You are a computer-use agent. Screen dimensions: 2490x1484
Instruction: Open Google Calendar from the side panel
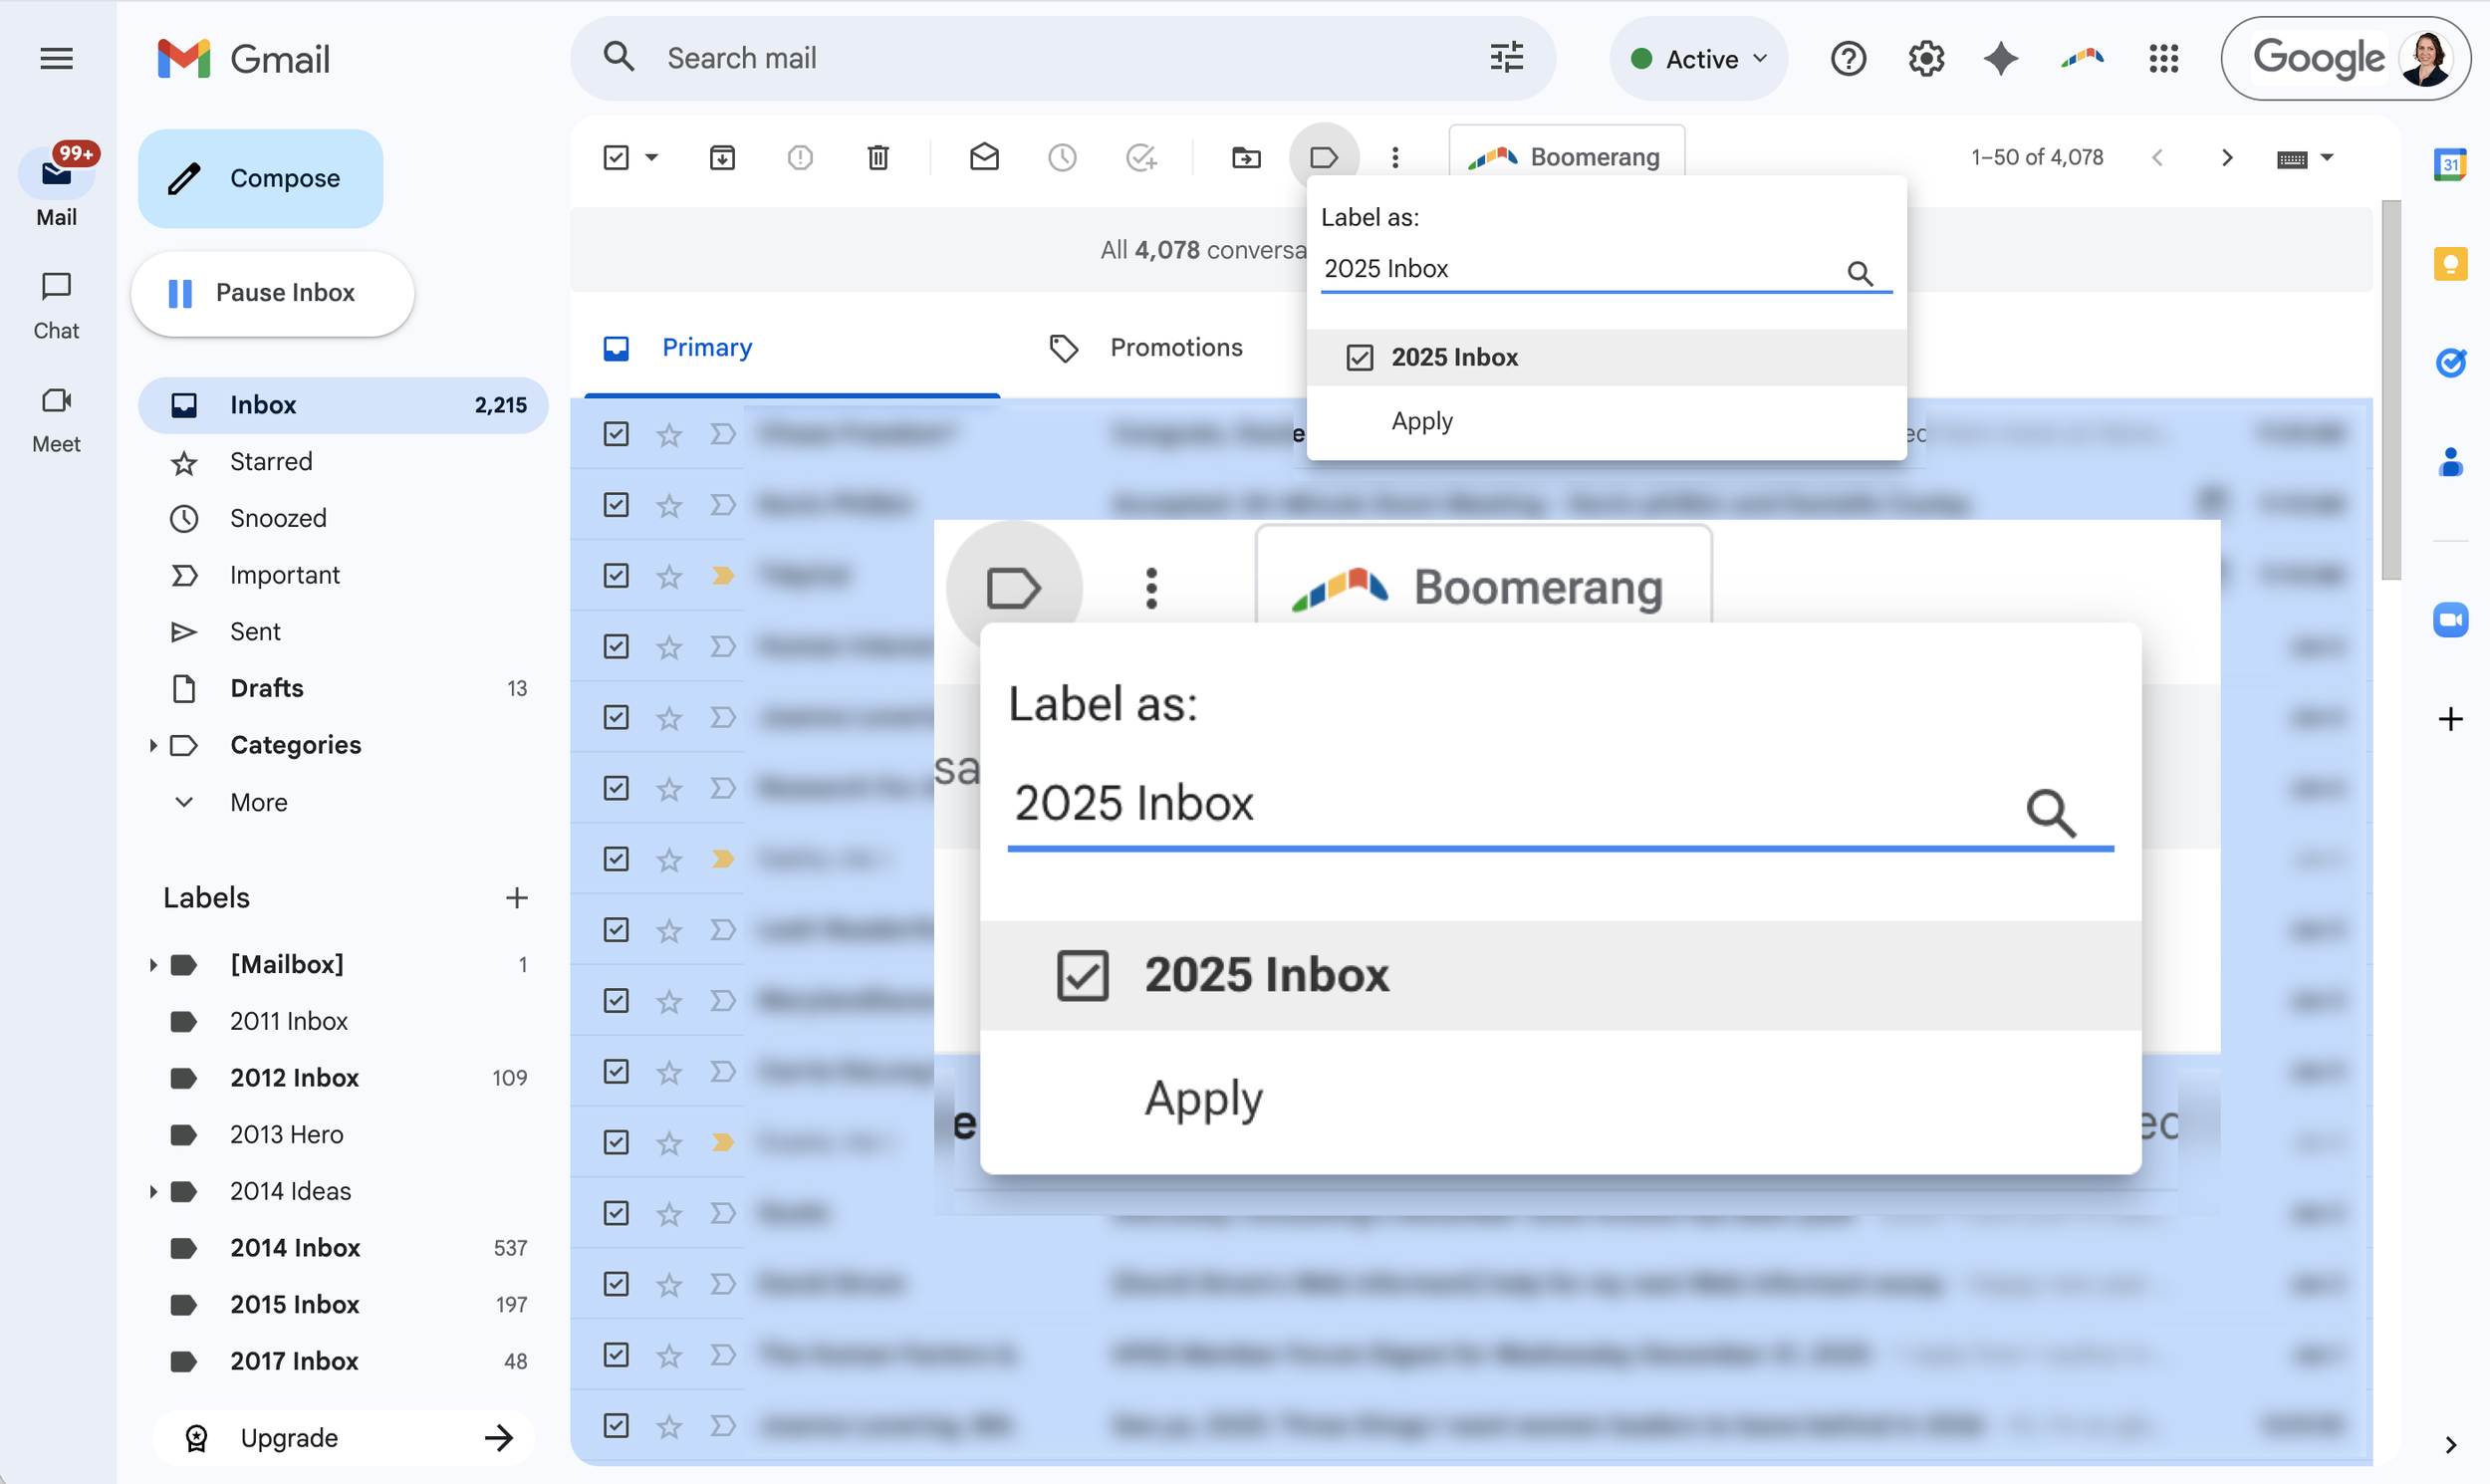(2451, 164)
